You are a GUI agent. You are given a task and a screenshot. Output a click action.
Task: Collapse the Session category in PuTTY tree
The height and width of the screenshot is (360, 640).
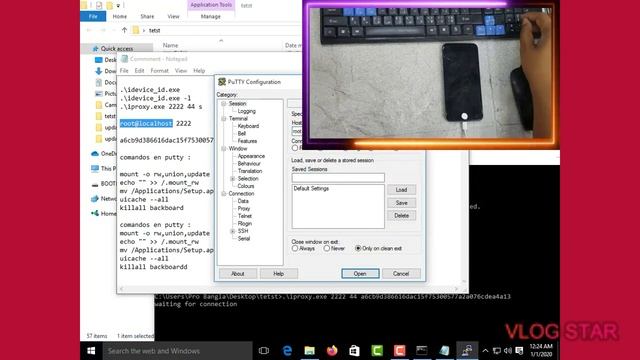pos(224,104)
